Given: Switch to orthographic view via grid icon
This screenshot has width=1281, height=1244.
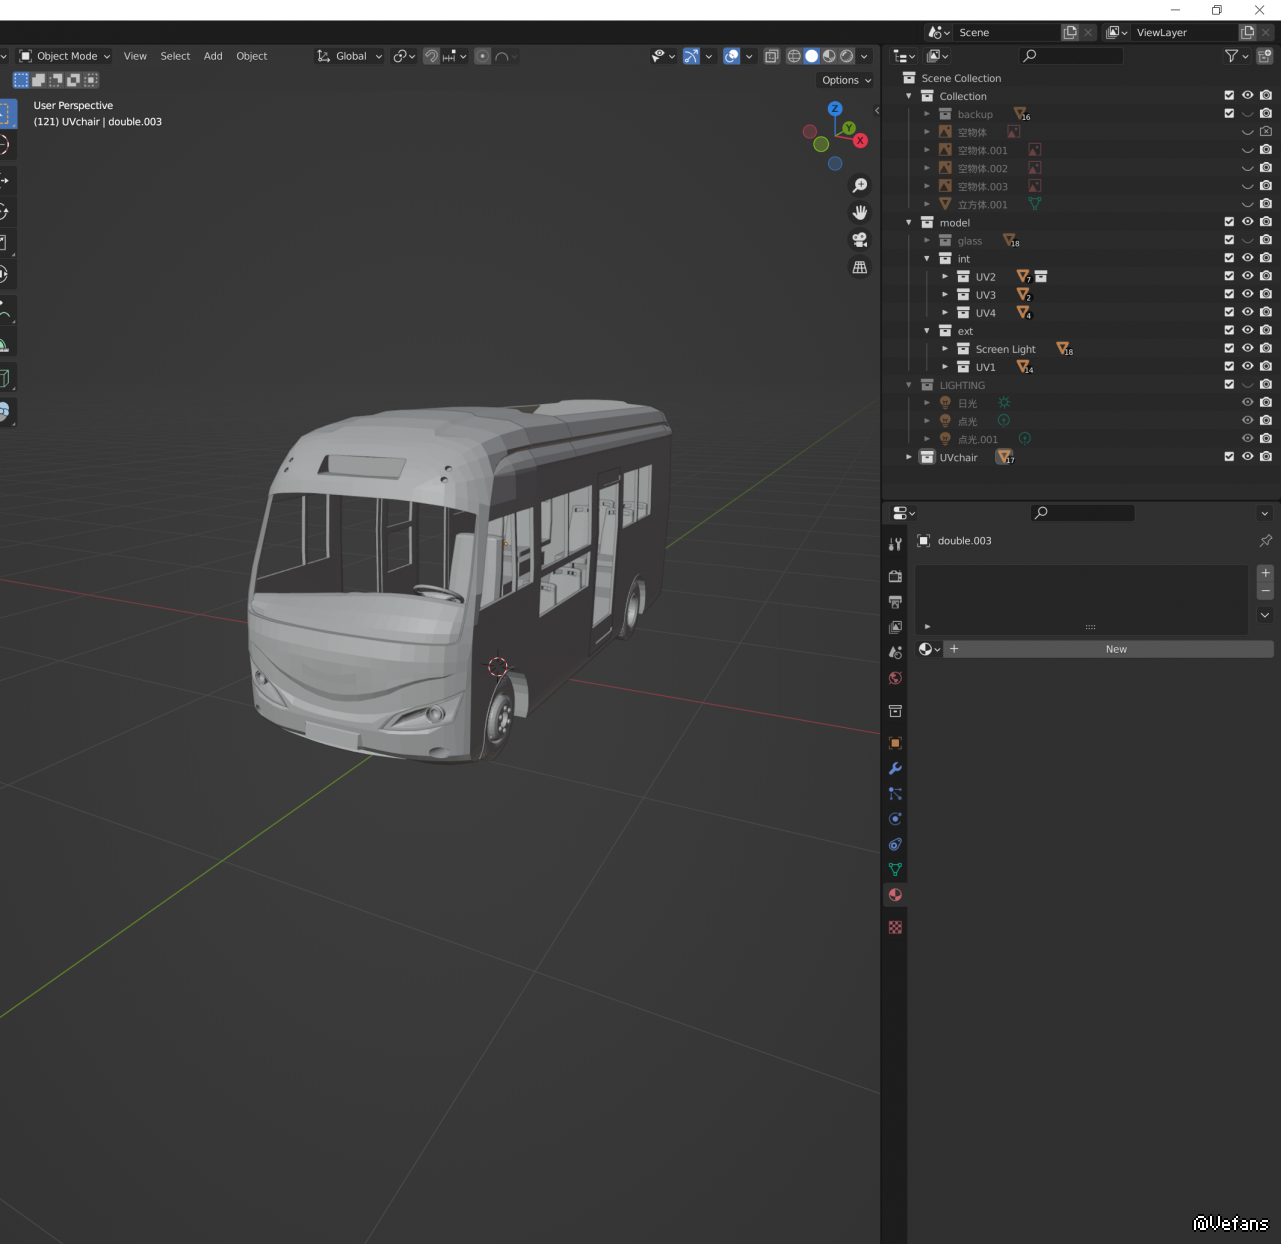Looking at the screenshot, I should [859, 267].
